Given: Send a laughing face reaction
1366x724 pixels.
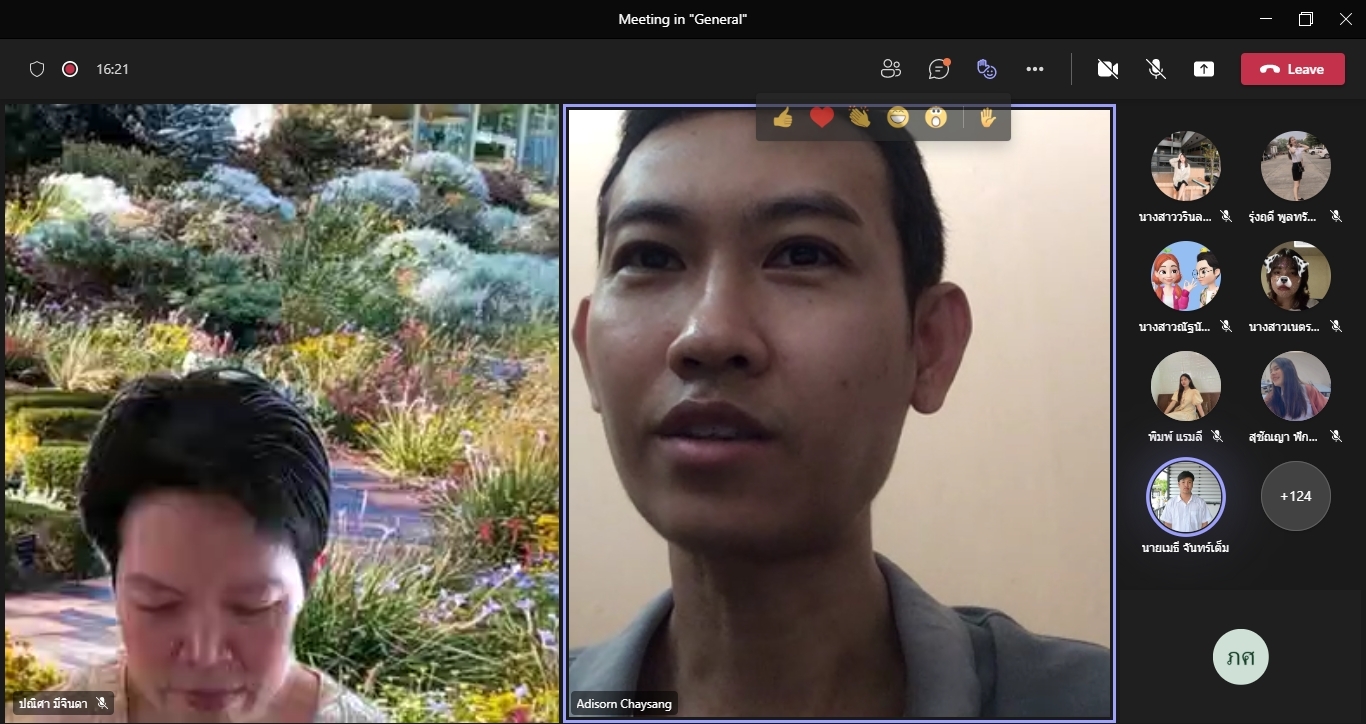Looking at the screenshot, I should click(898, 118).
